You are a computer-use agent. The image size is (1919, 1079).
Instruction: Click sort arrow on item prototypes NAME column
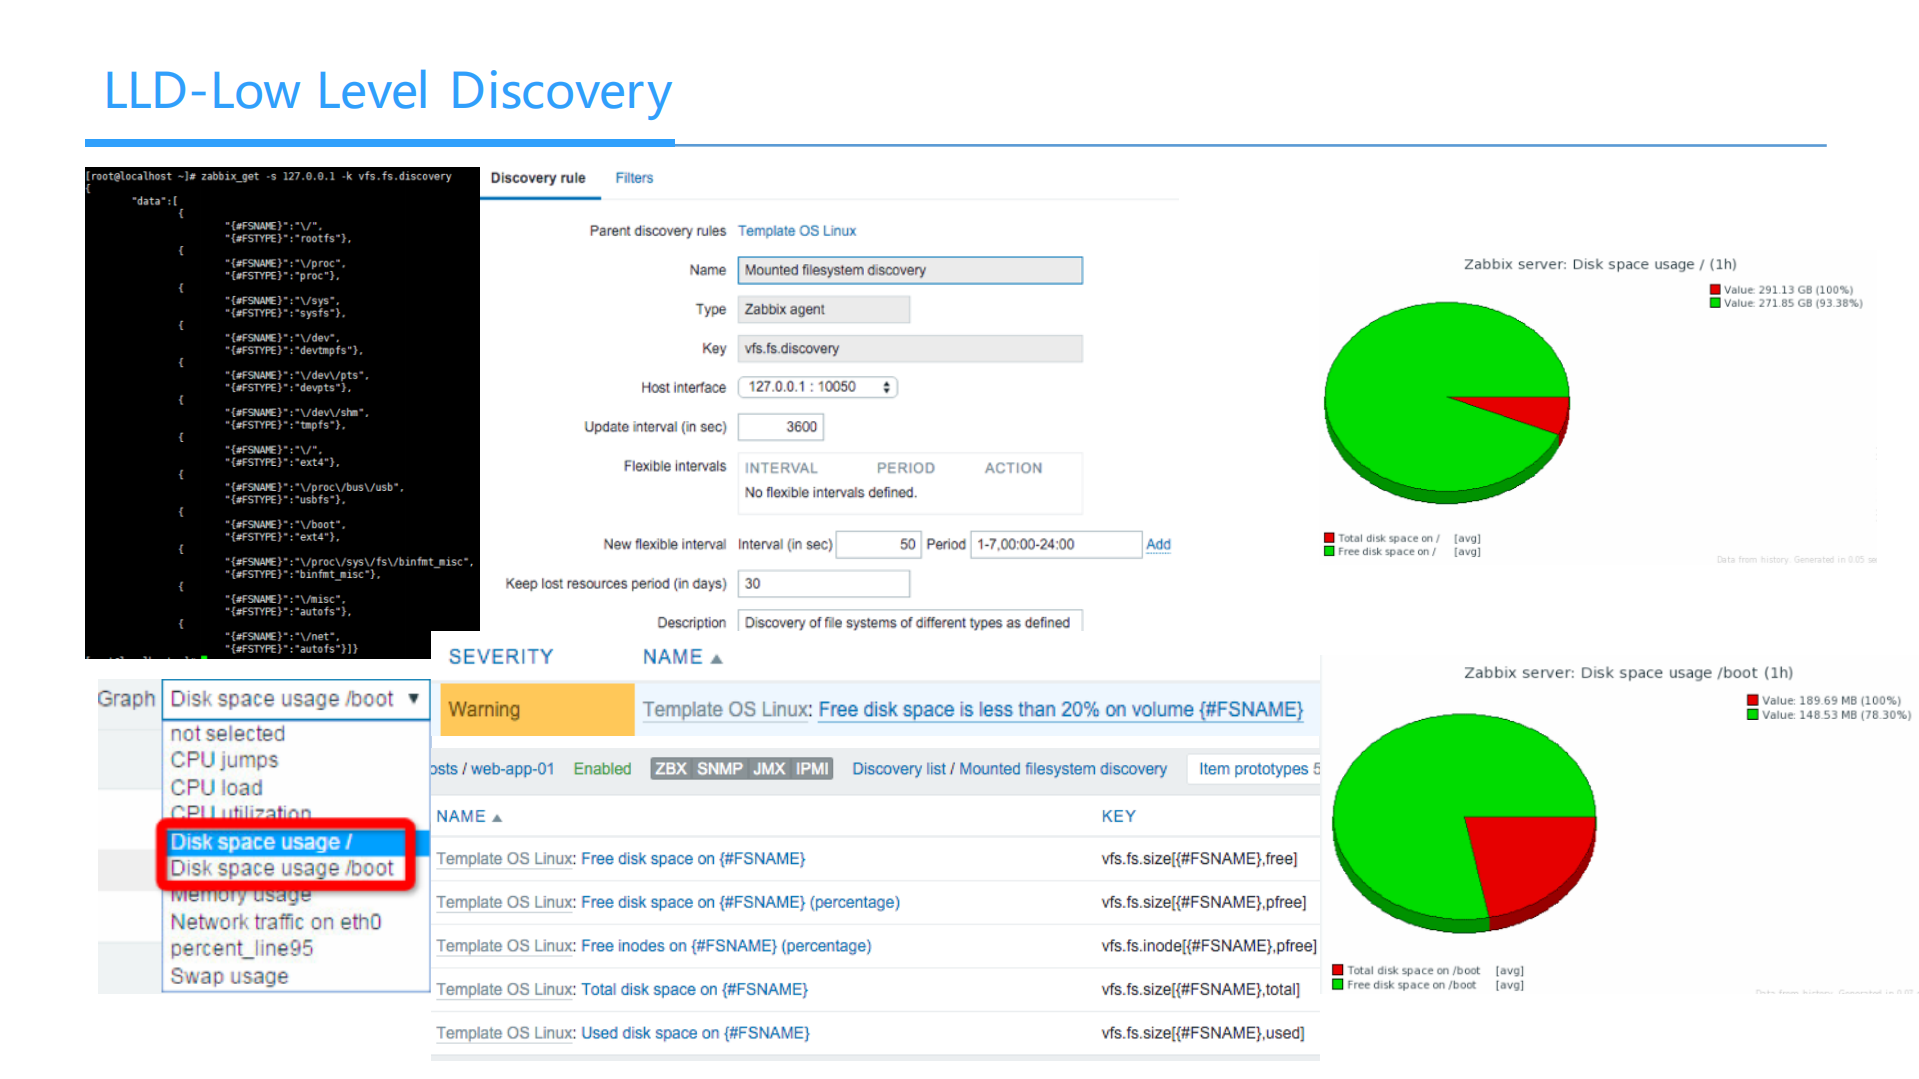pos(497,818)
